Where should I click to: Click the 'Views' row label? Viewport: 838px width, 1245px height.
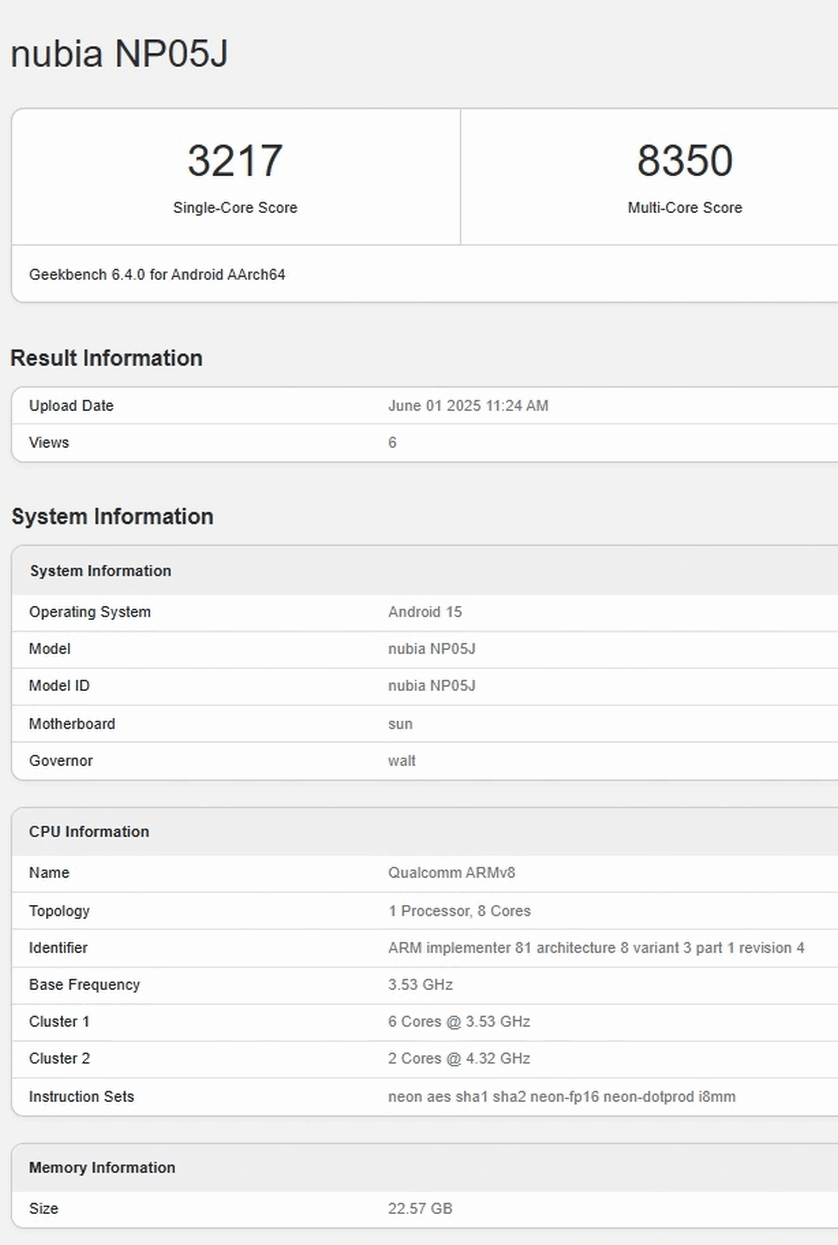(49, 443)
